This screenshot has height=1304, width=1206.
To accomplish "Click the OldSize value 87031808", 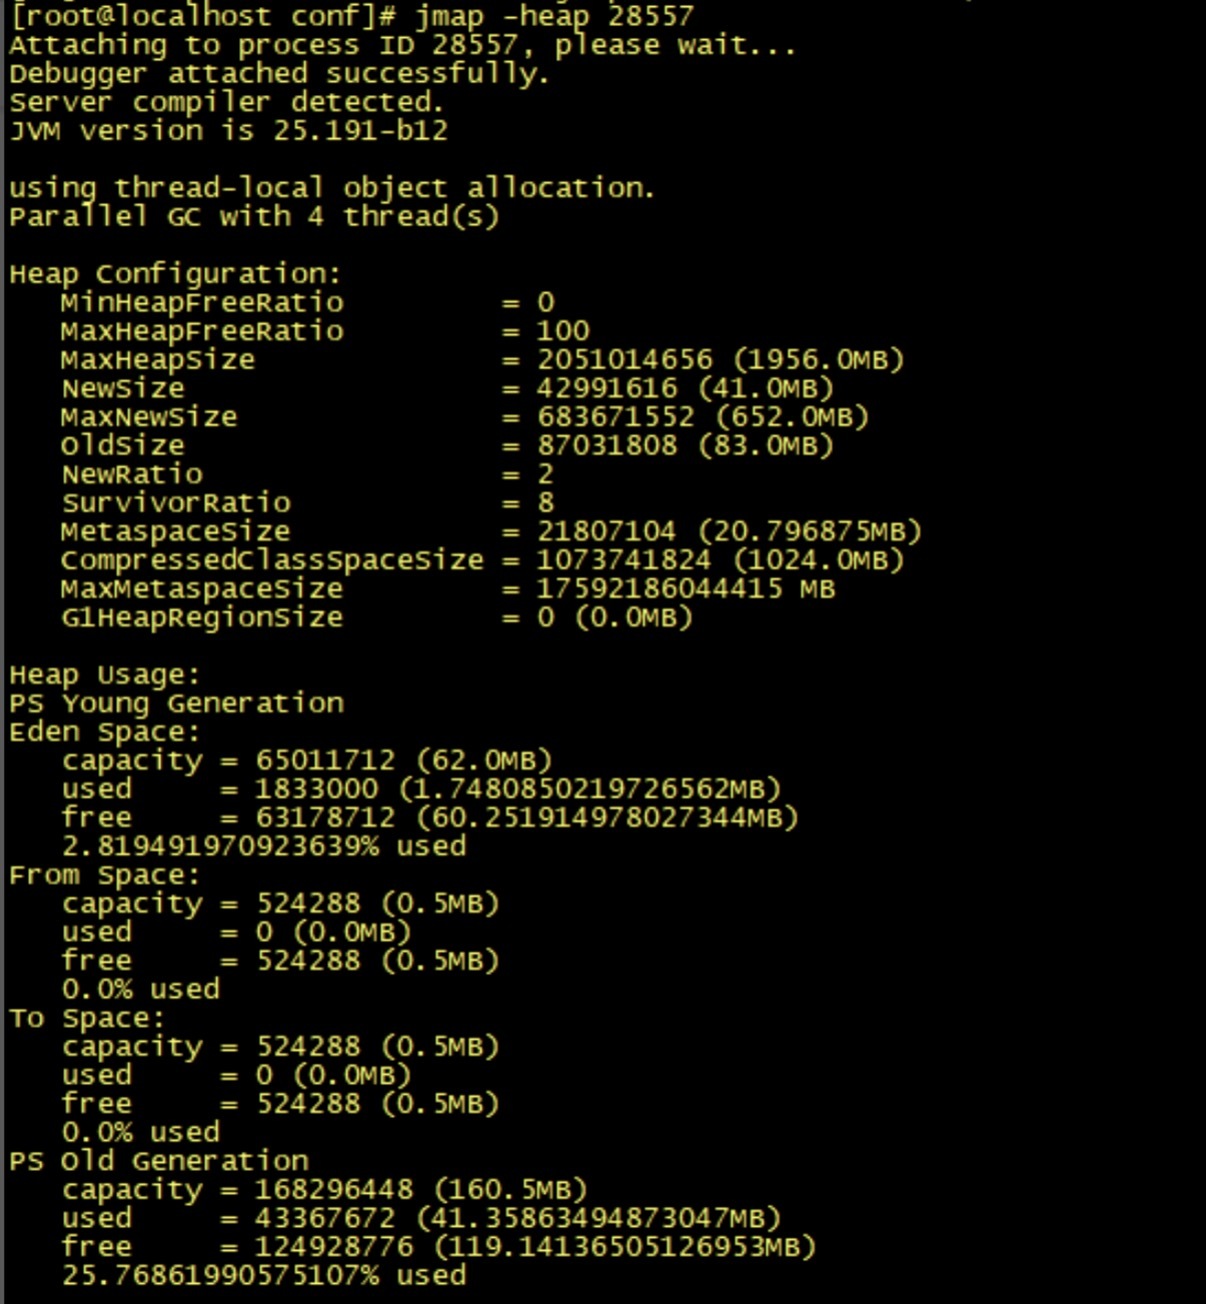I will point(607,445).
